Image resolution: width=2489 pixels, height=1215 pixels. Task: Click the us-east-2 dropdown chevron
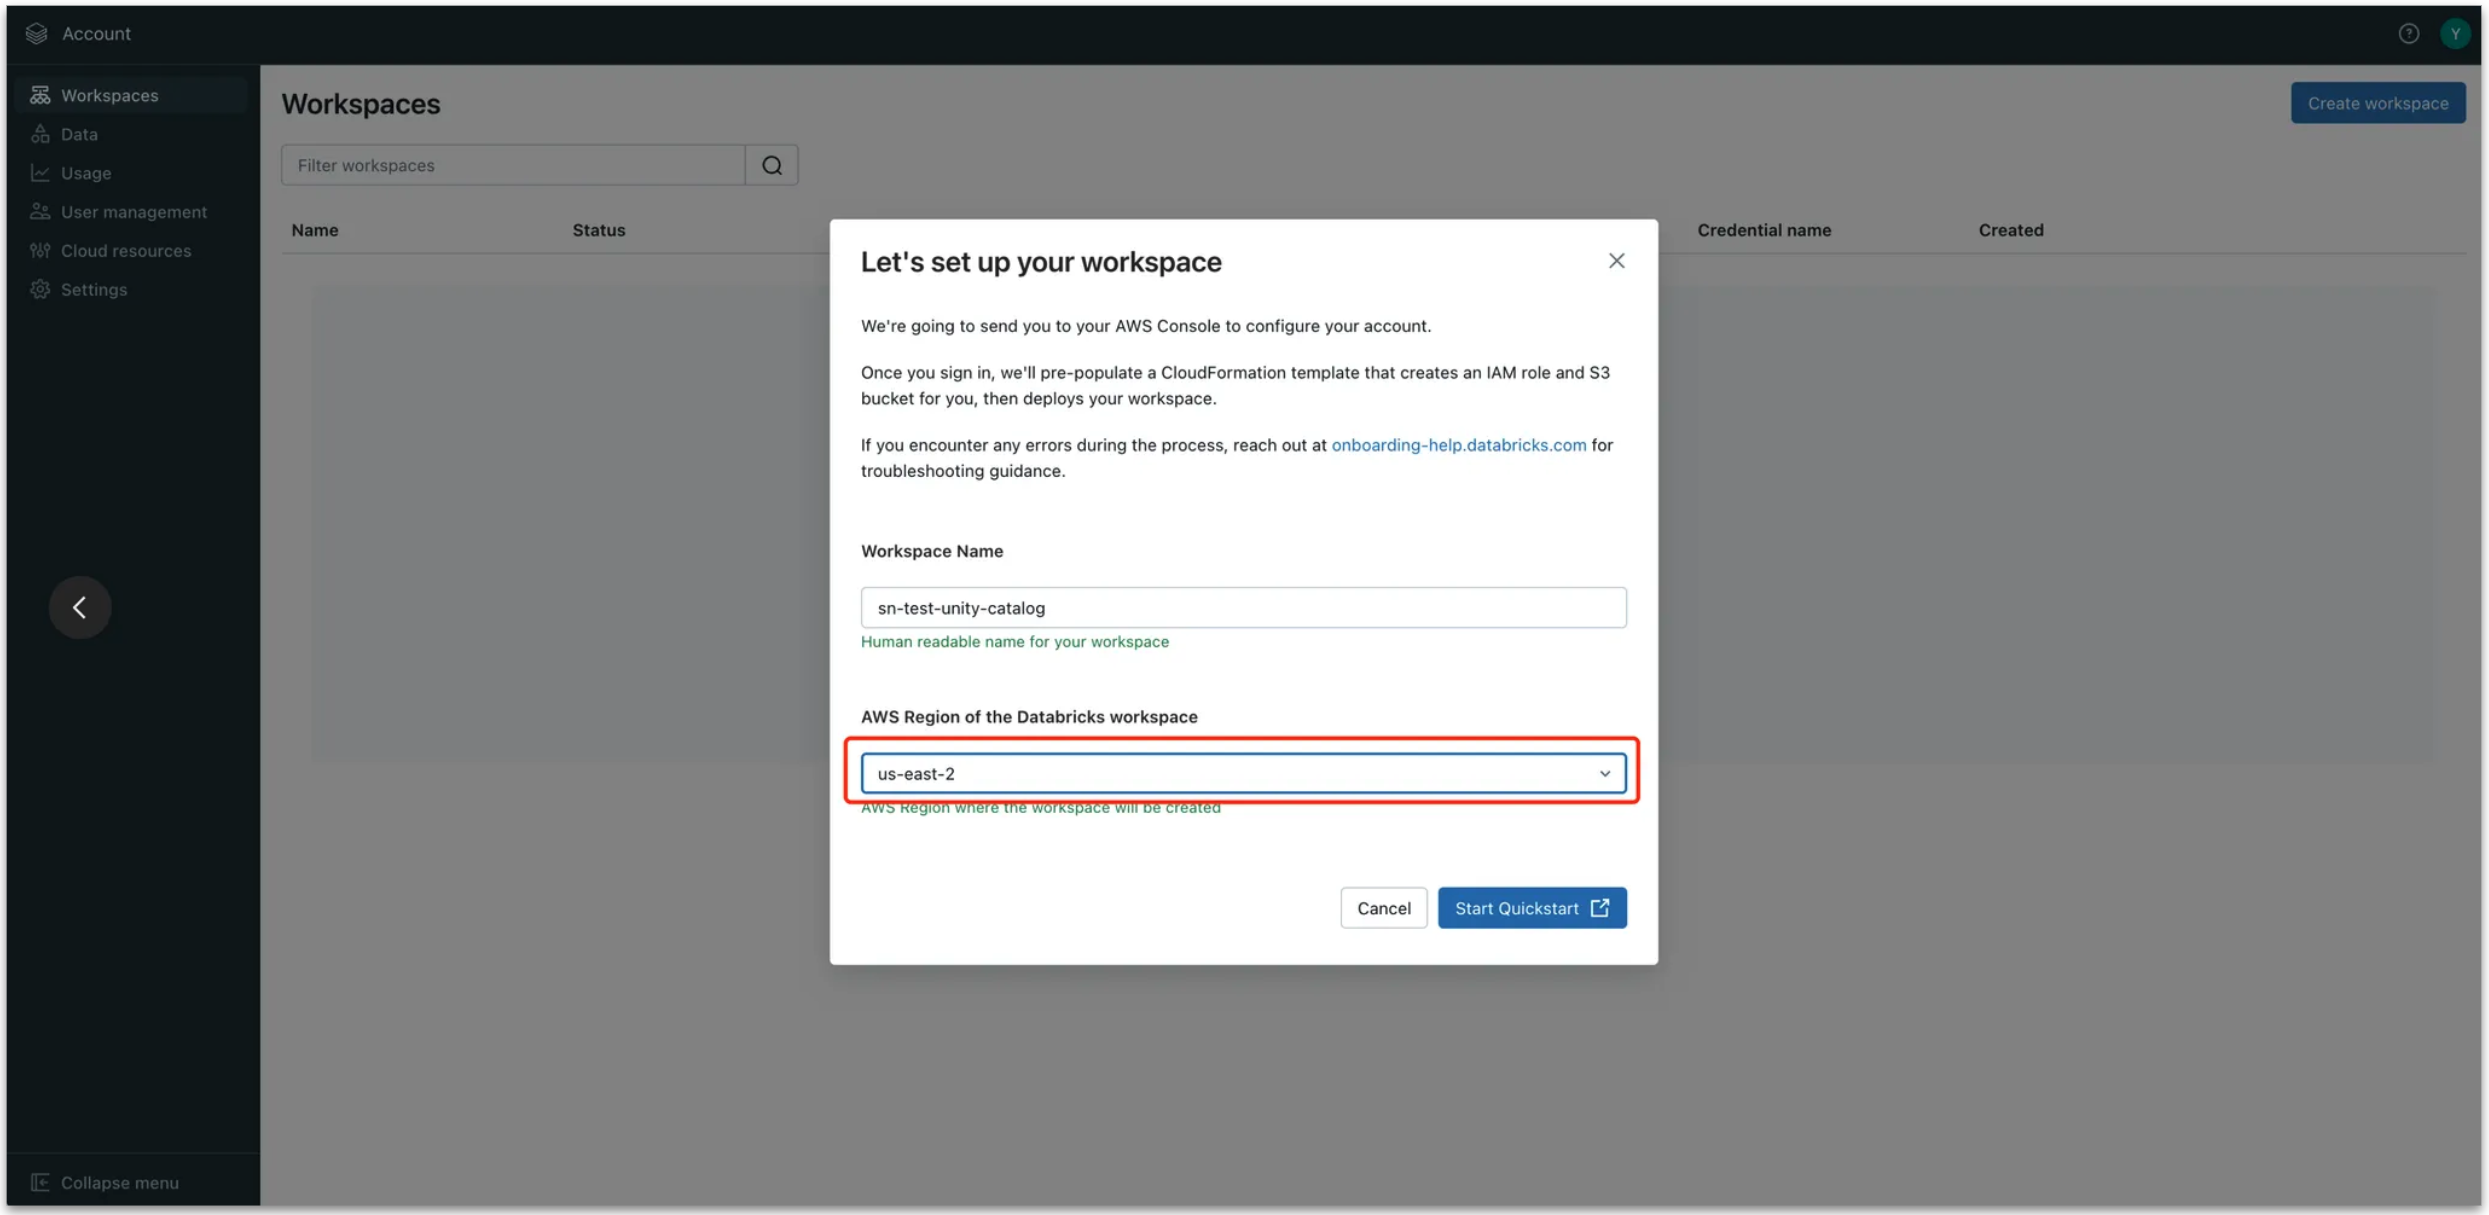(1603, 773)
